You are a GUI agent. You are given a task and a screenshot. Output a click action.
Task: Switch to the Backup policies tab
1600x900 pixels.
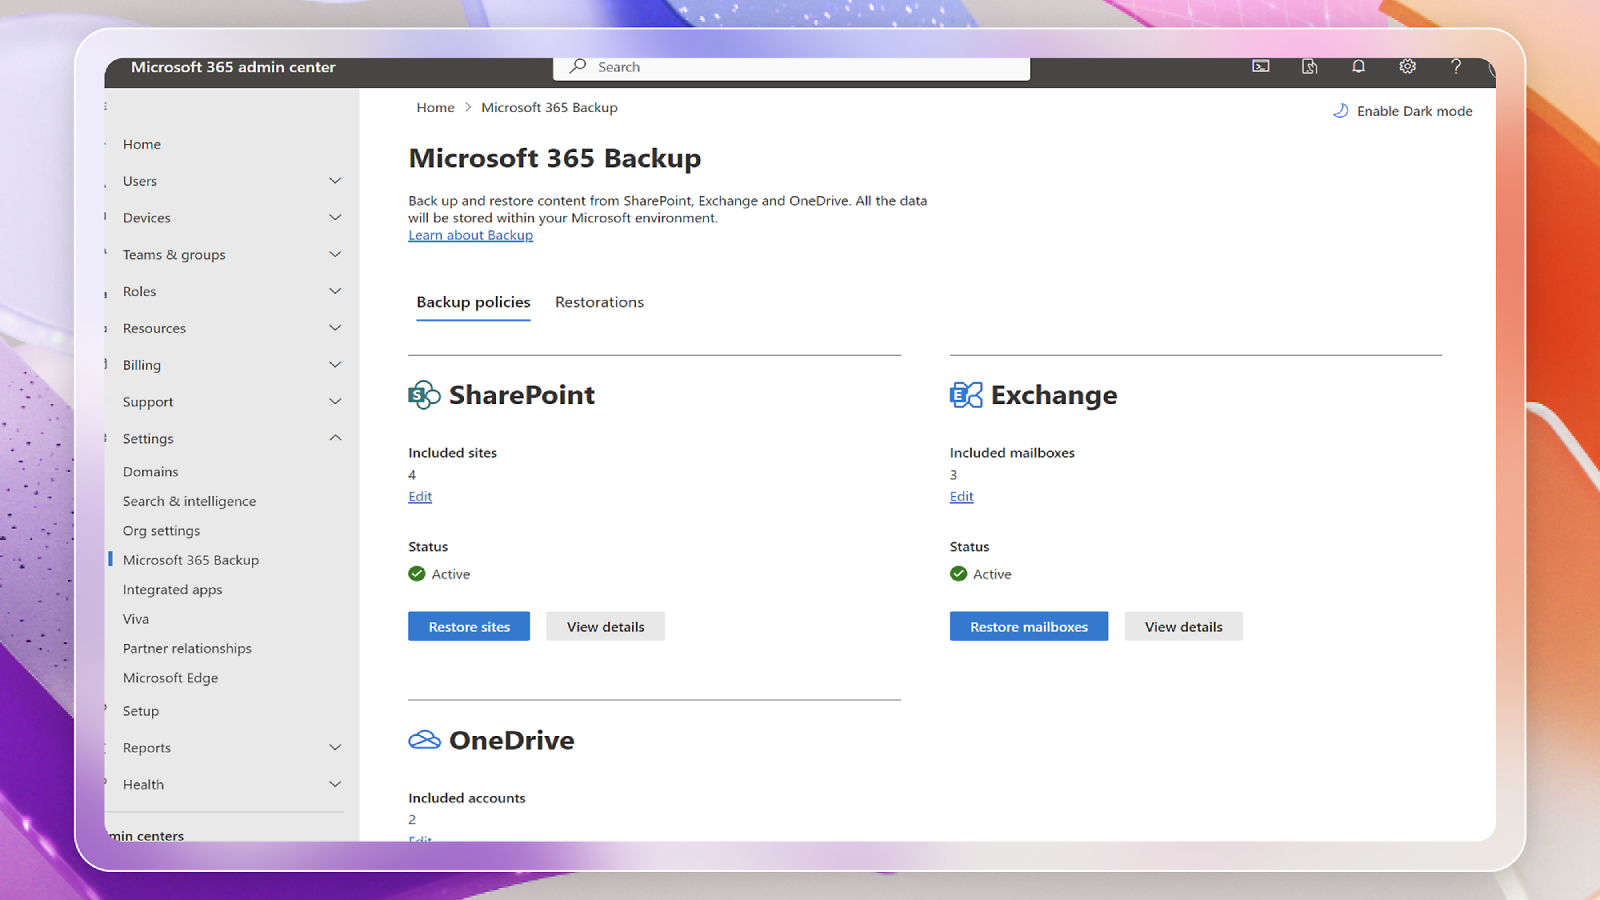pyautogui.click(x=473, y=302)
